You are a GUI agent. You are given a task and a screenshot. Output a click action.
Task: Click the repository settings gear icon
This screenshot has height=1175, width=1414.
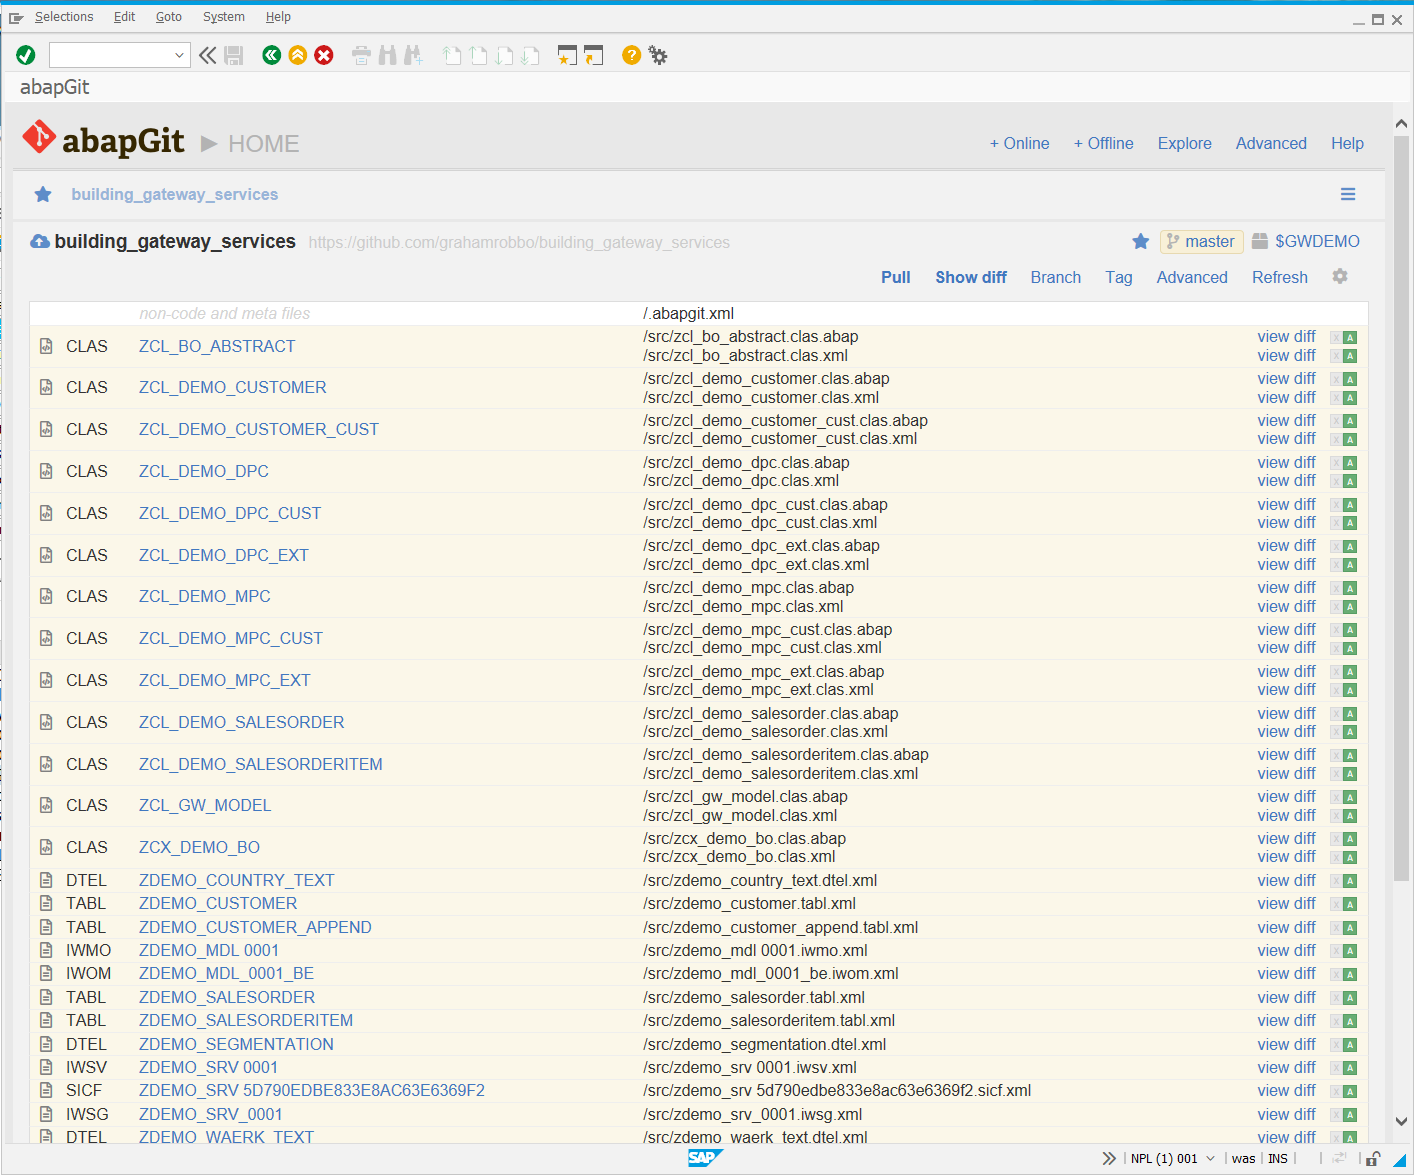(x=1340, y=276)
